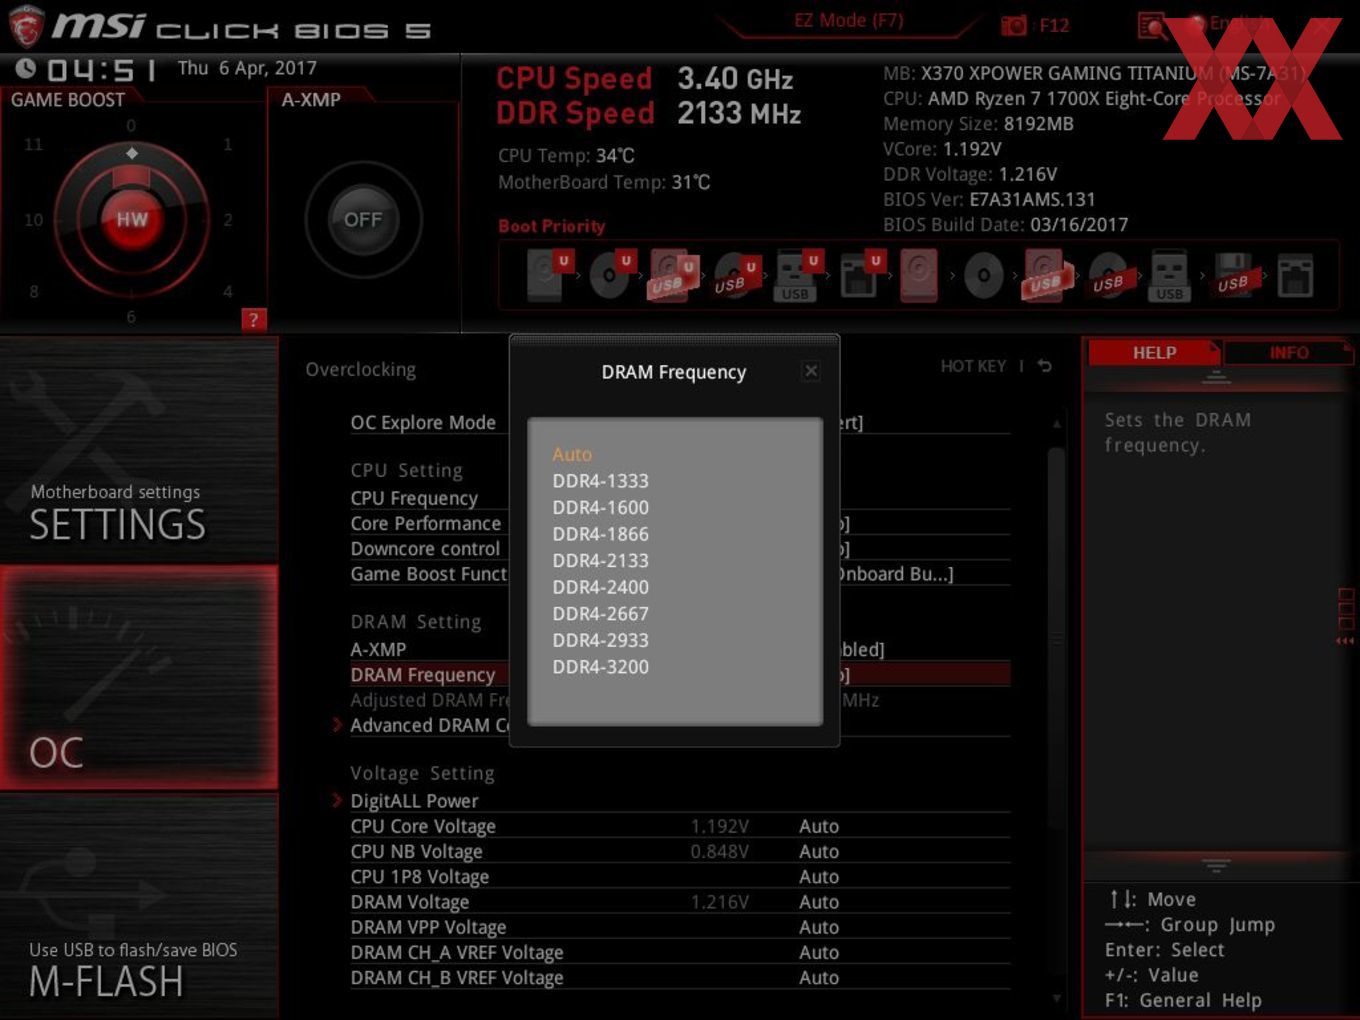Click Auto value for CPU 1P8 Voltage
The width and height of the screenshot is (1360, 1020).
coord(819,876)
